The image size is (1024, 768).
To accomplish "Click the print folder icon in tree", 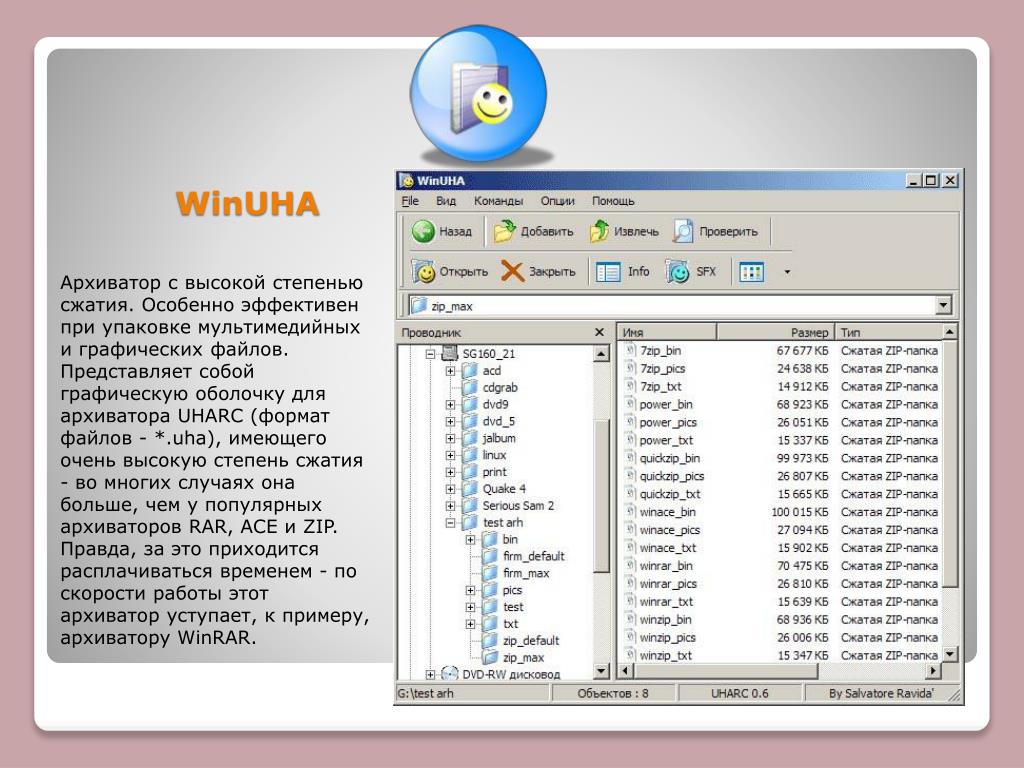I will pyautogui.click(x=470, y=472).
